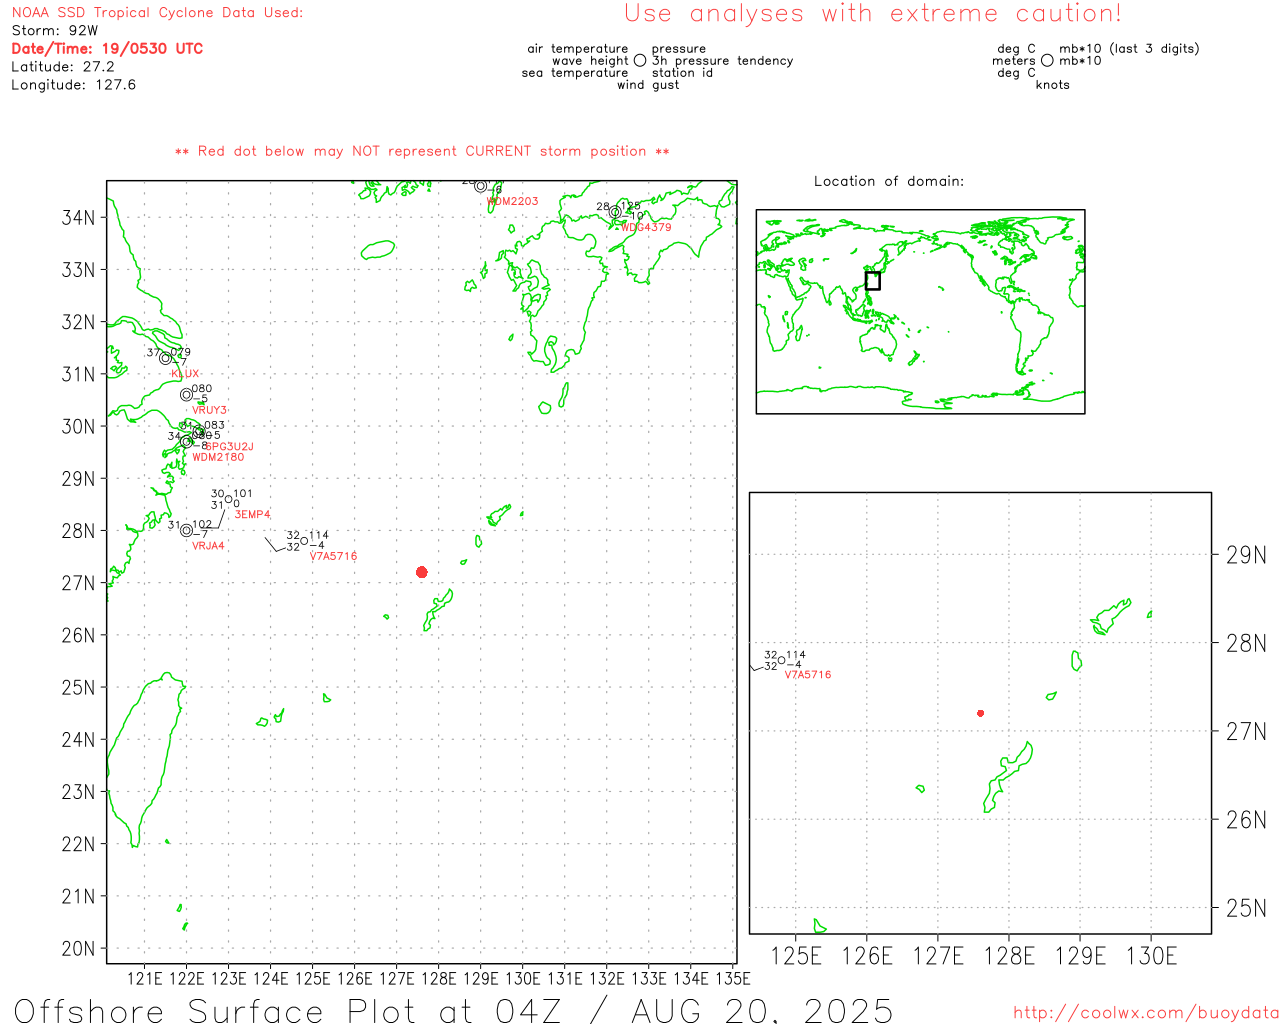Select V7A5716 label on the main map

coord(333,556)
